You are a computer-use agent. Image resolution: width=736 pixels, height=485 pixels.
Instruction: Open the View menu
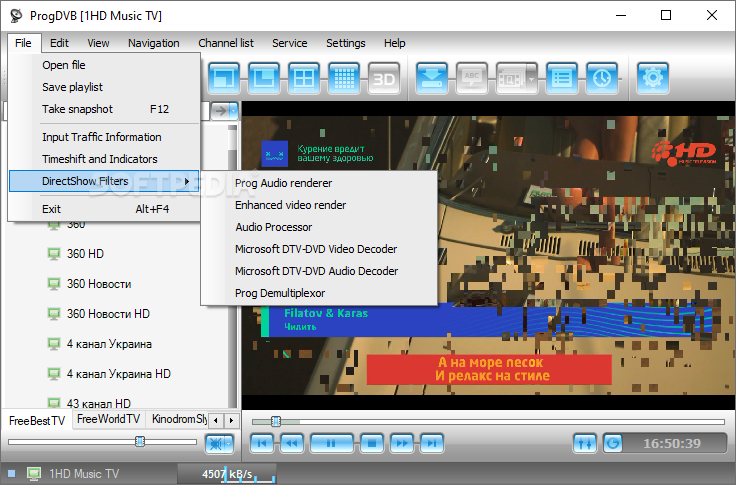pyautogui.click(x=98, y=43)
